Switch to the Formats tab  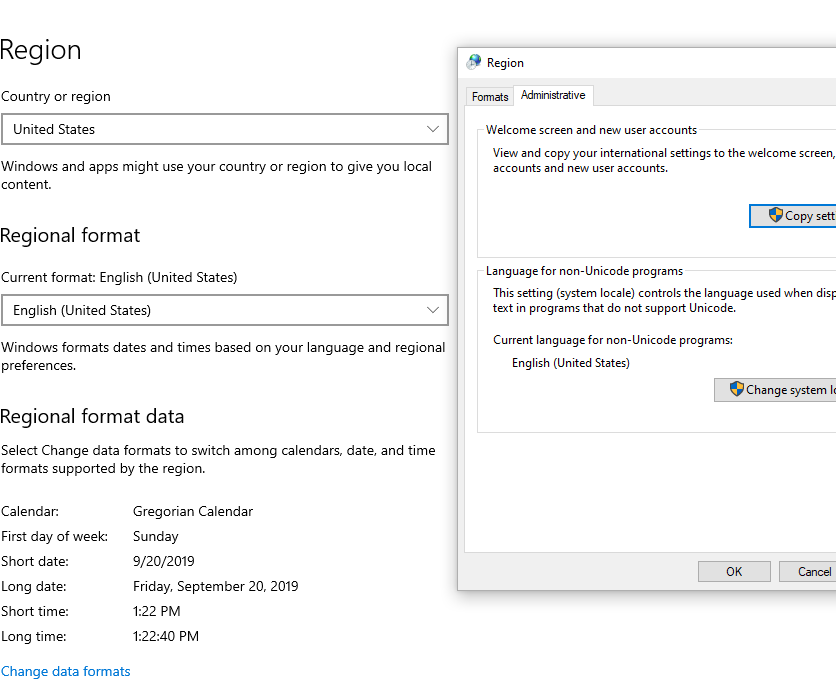click(x=489, y=97)
